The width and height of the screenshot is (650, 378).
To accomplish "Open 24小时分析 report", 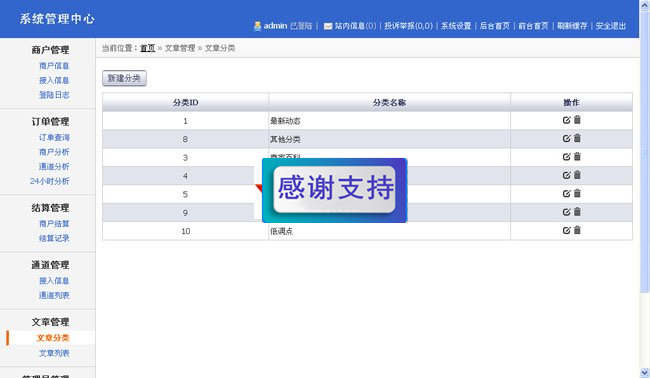I will click(x=49, y=181).
